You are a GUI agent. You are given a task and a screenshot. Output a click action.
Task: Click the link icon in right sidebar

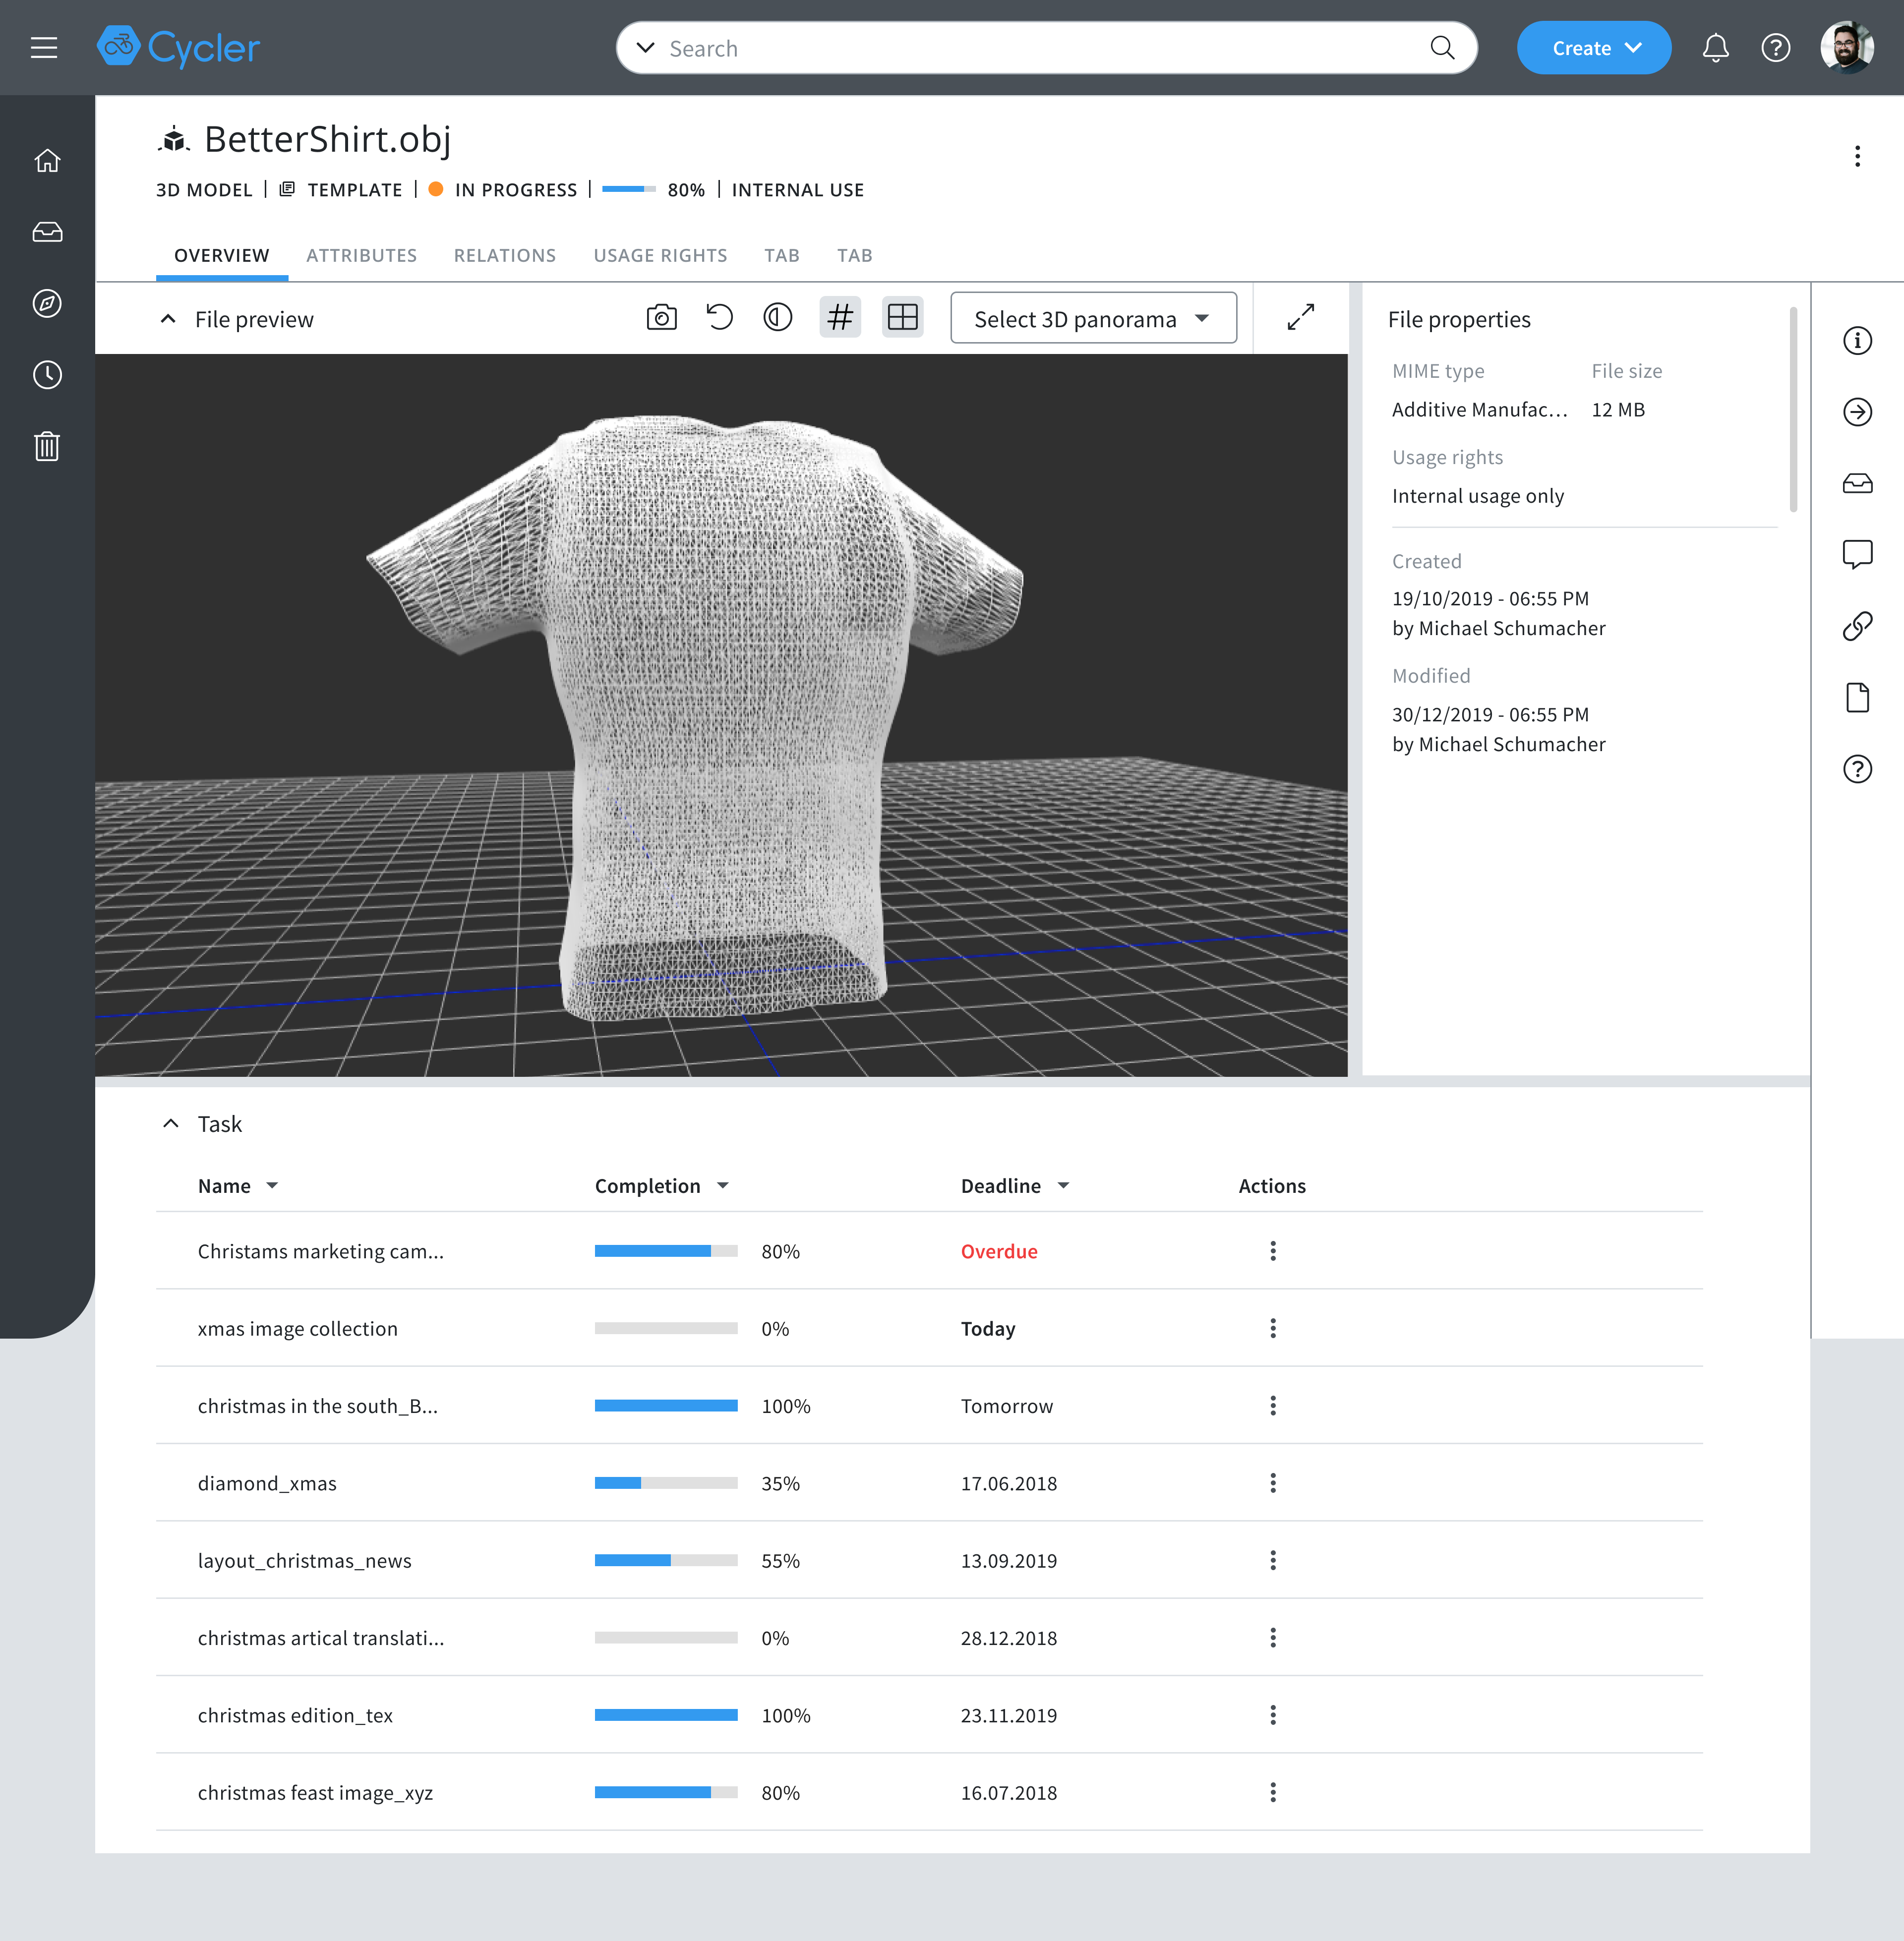(x=1858, y=626)
